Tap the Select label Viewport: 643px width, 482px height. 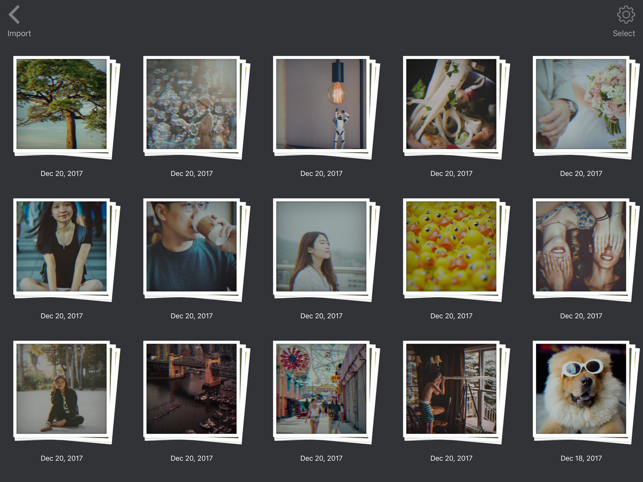[624, 34]
